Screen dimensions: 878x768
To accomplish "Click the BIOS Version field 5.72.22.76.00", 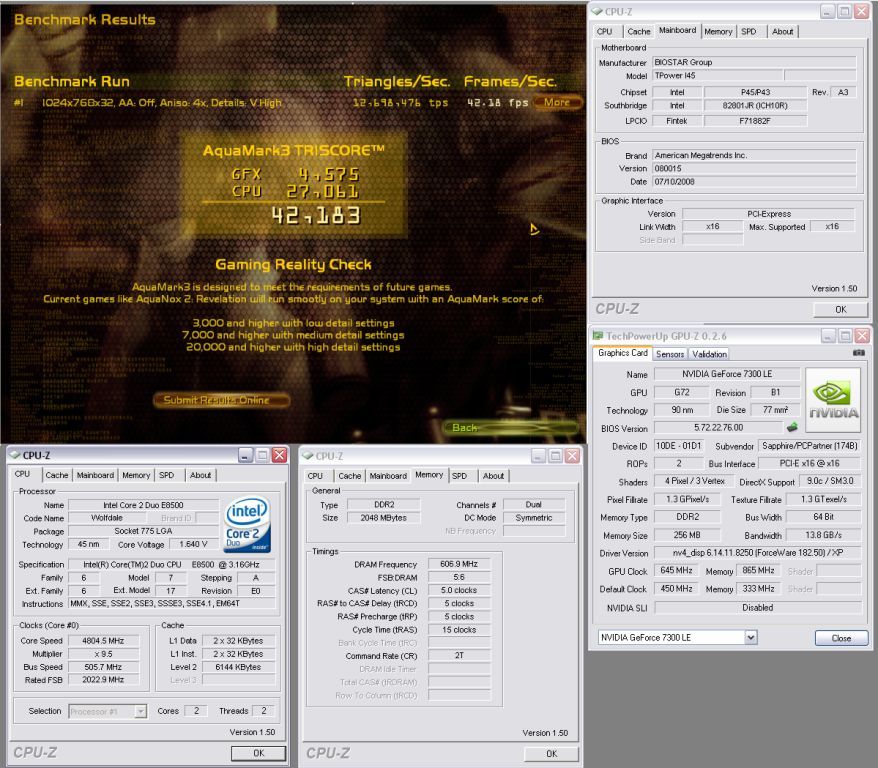I will tap(718, 427).
